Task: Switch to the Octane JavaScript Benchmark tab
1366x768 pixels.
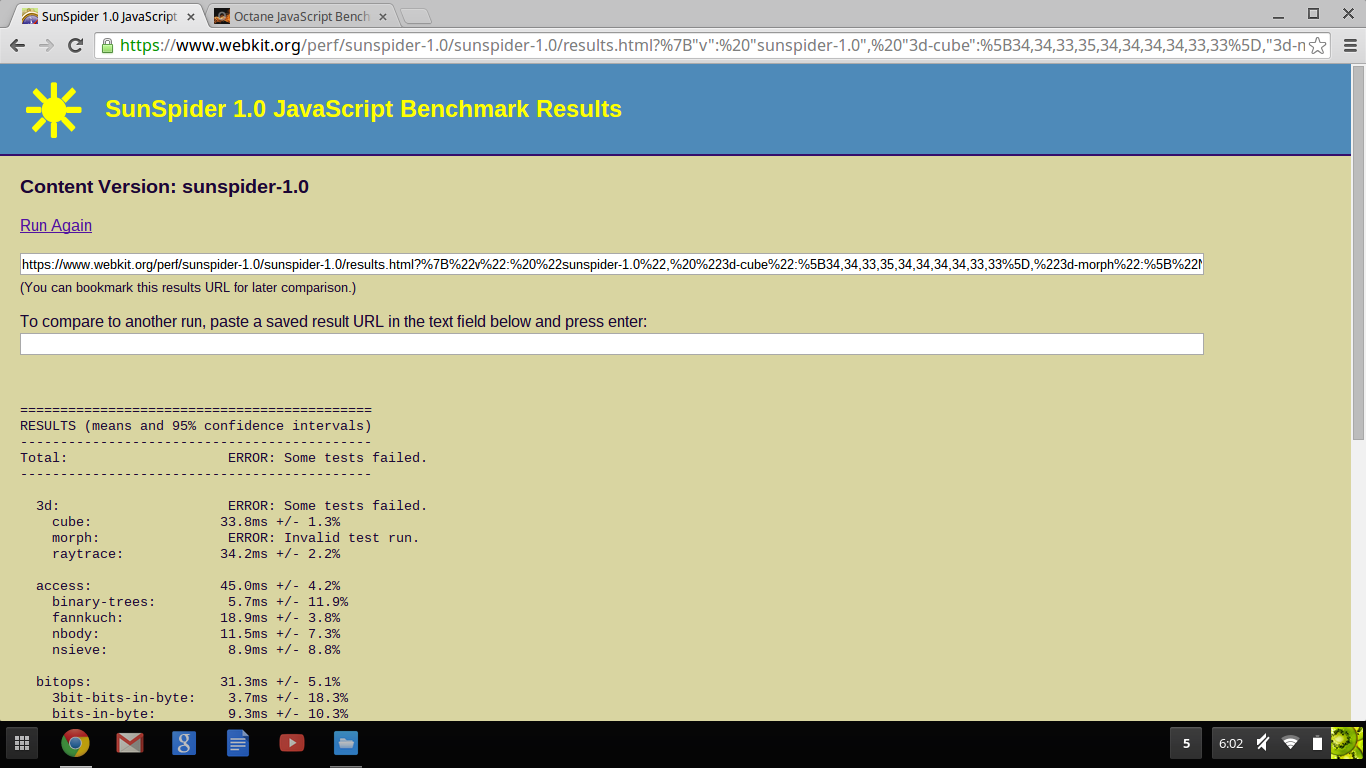Action: [x=301, y=16]
